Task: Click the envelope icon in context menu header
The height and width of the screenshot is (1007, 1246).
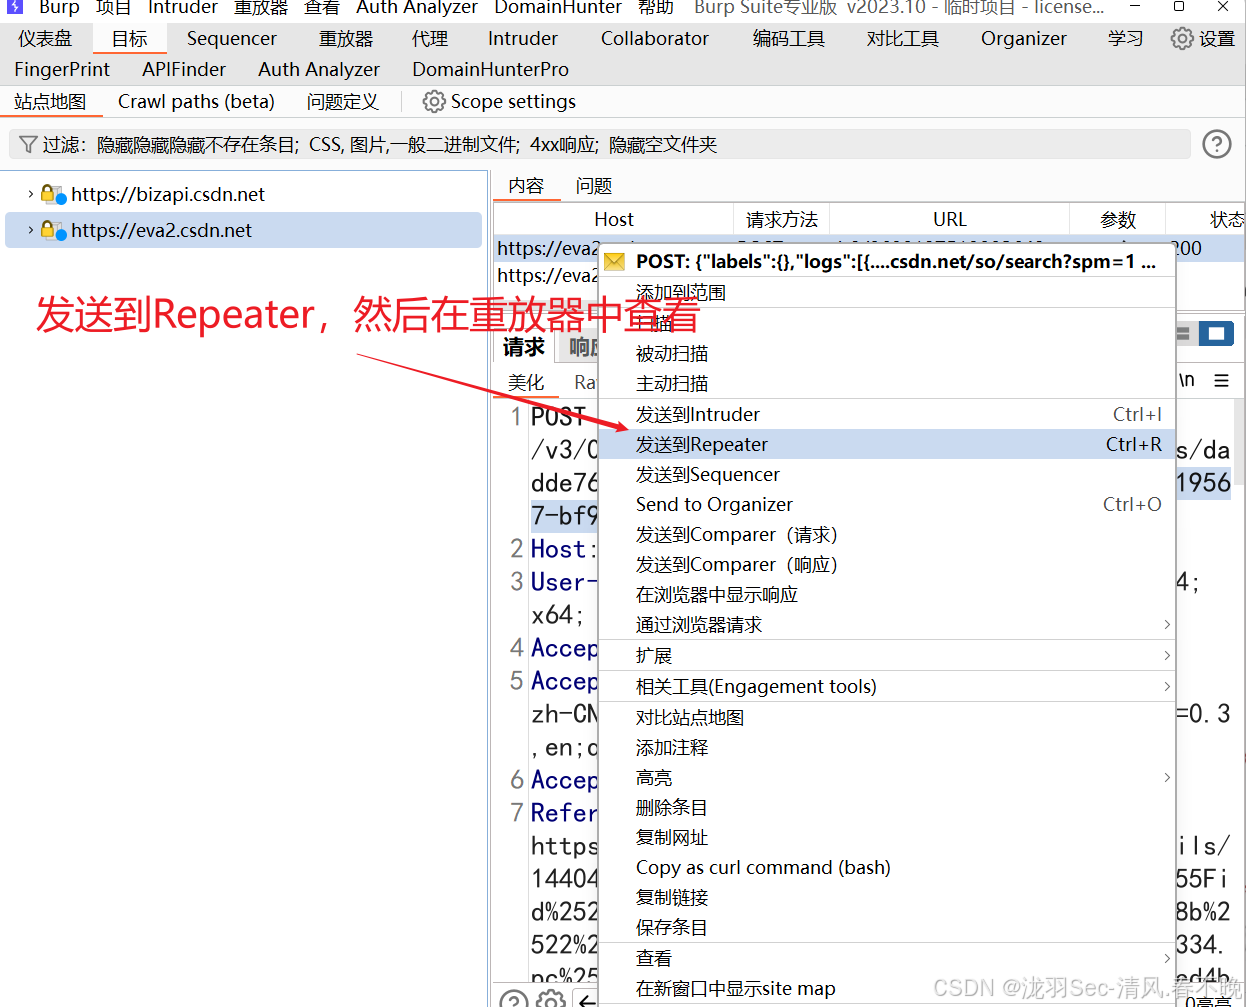Action: click(x=615, y=262)
